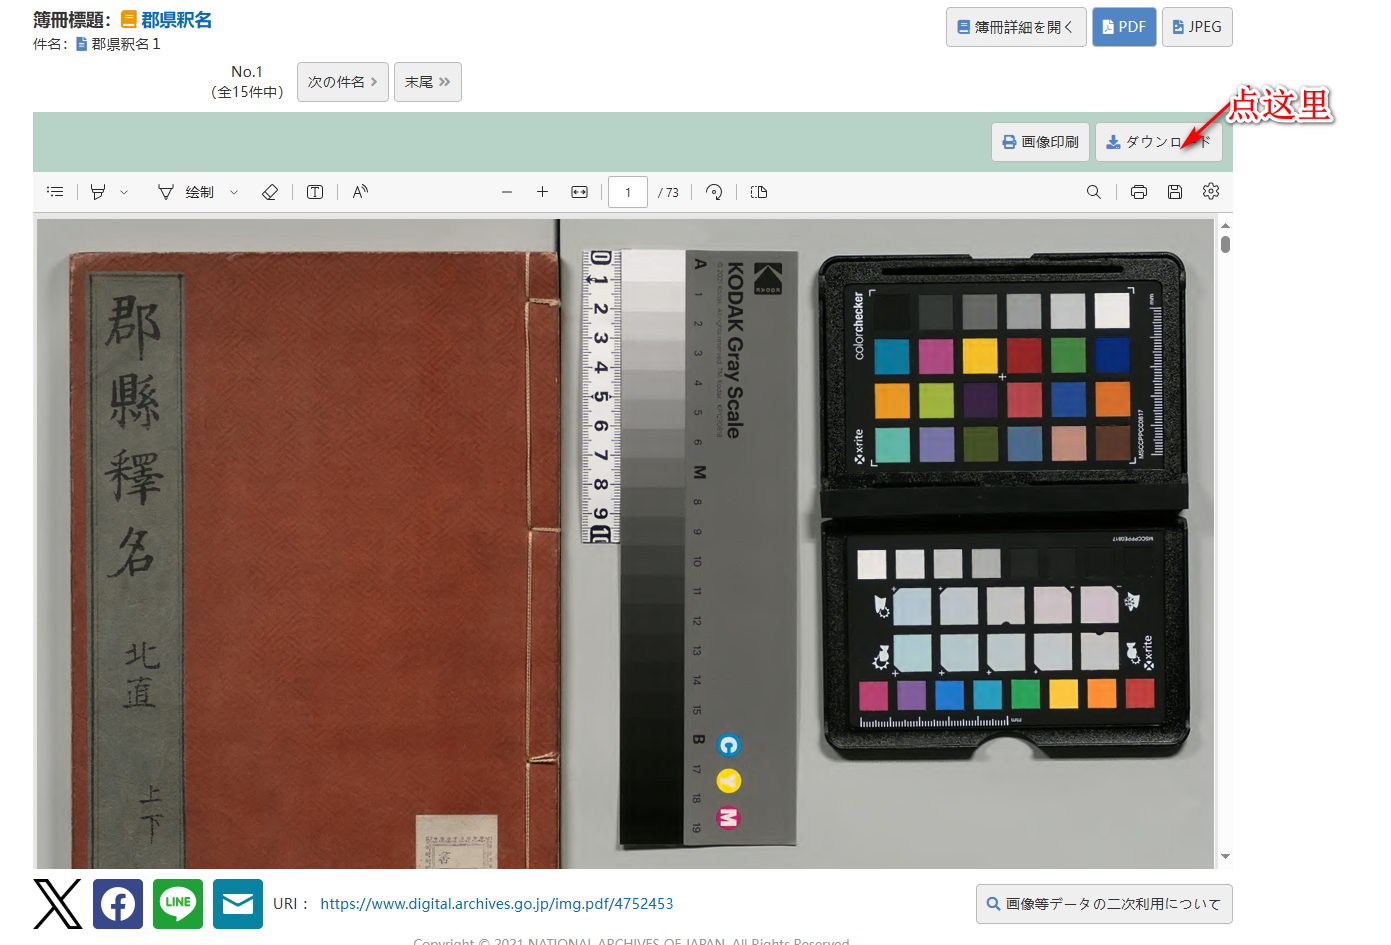This screenshot has width=1391, height=945.
Task: Activate the read aloud icon
Action: point(360,192)
